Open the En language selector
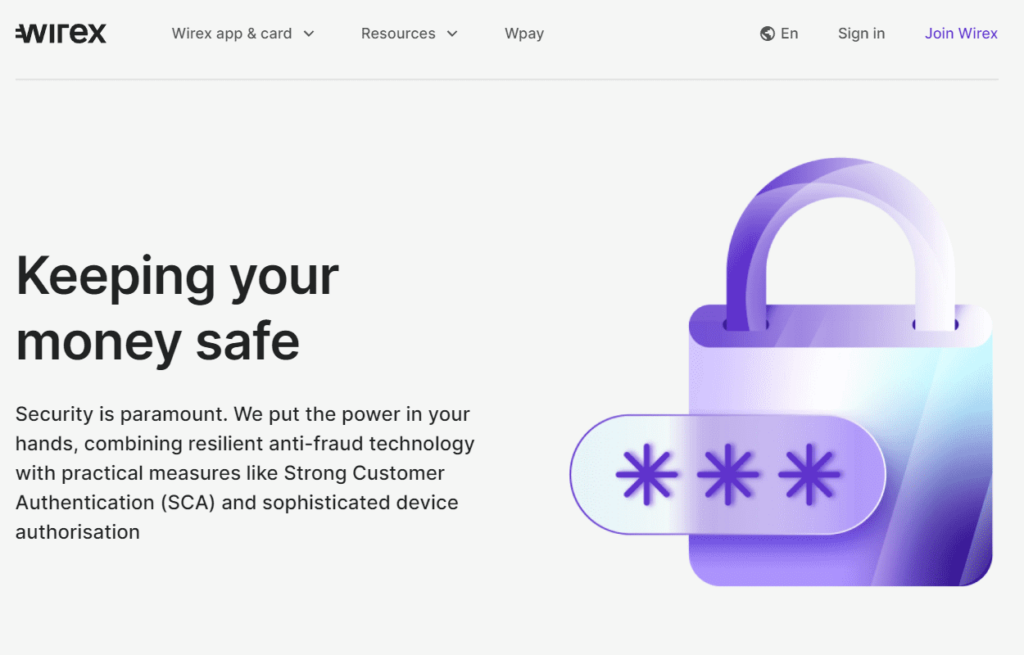This screenshot has height=655, width=1024. (x=779, y=33)
